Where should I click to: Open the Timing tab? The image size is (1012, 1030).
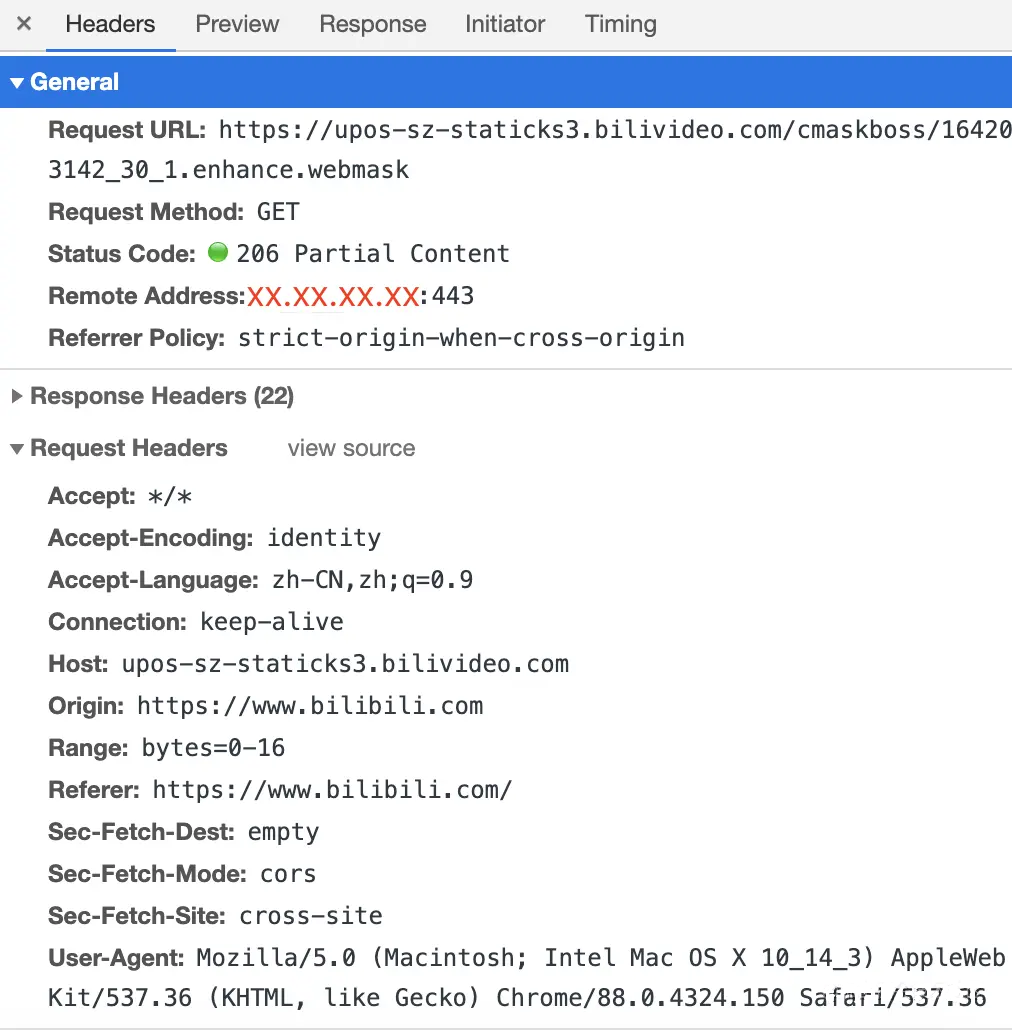click(x=620, y=24)
